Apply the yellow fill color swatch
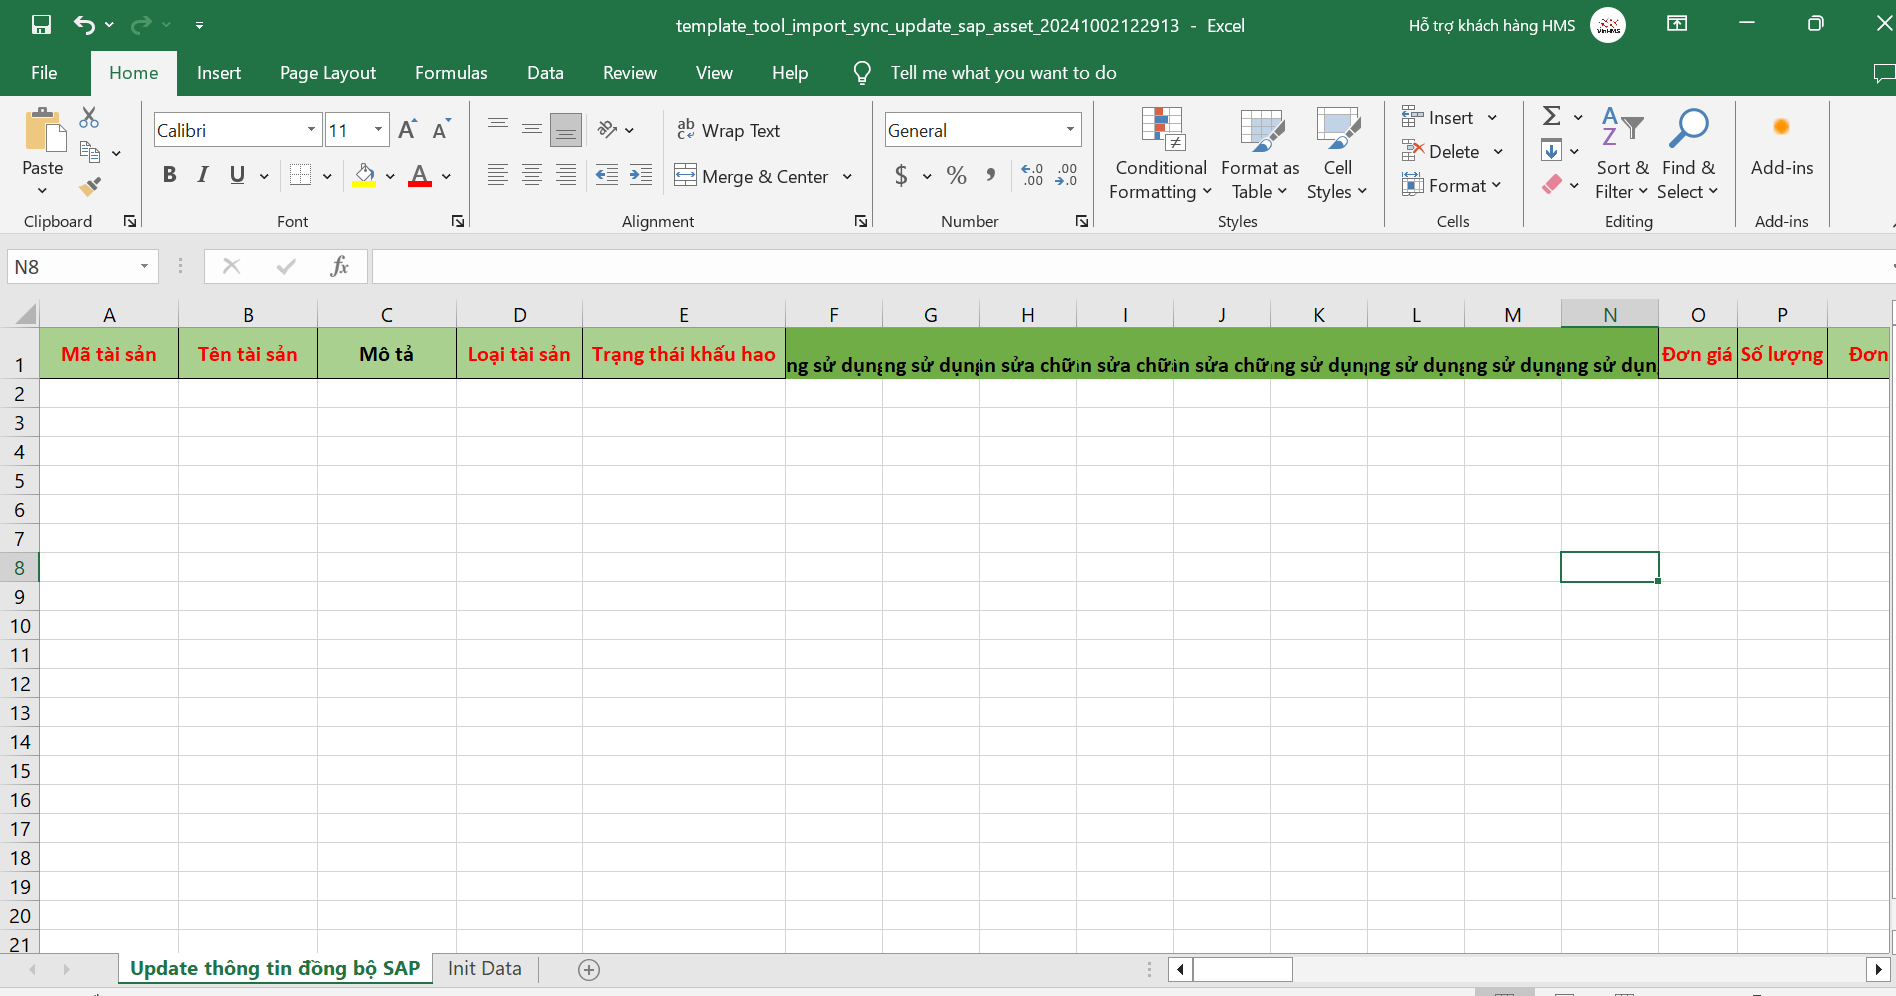The height and width of the screenshot is (996, 1896). [364, 176]
